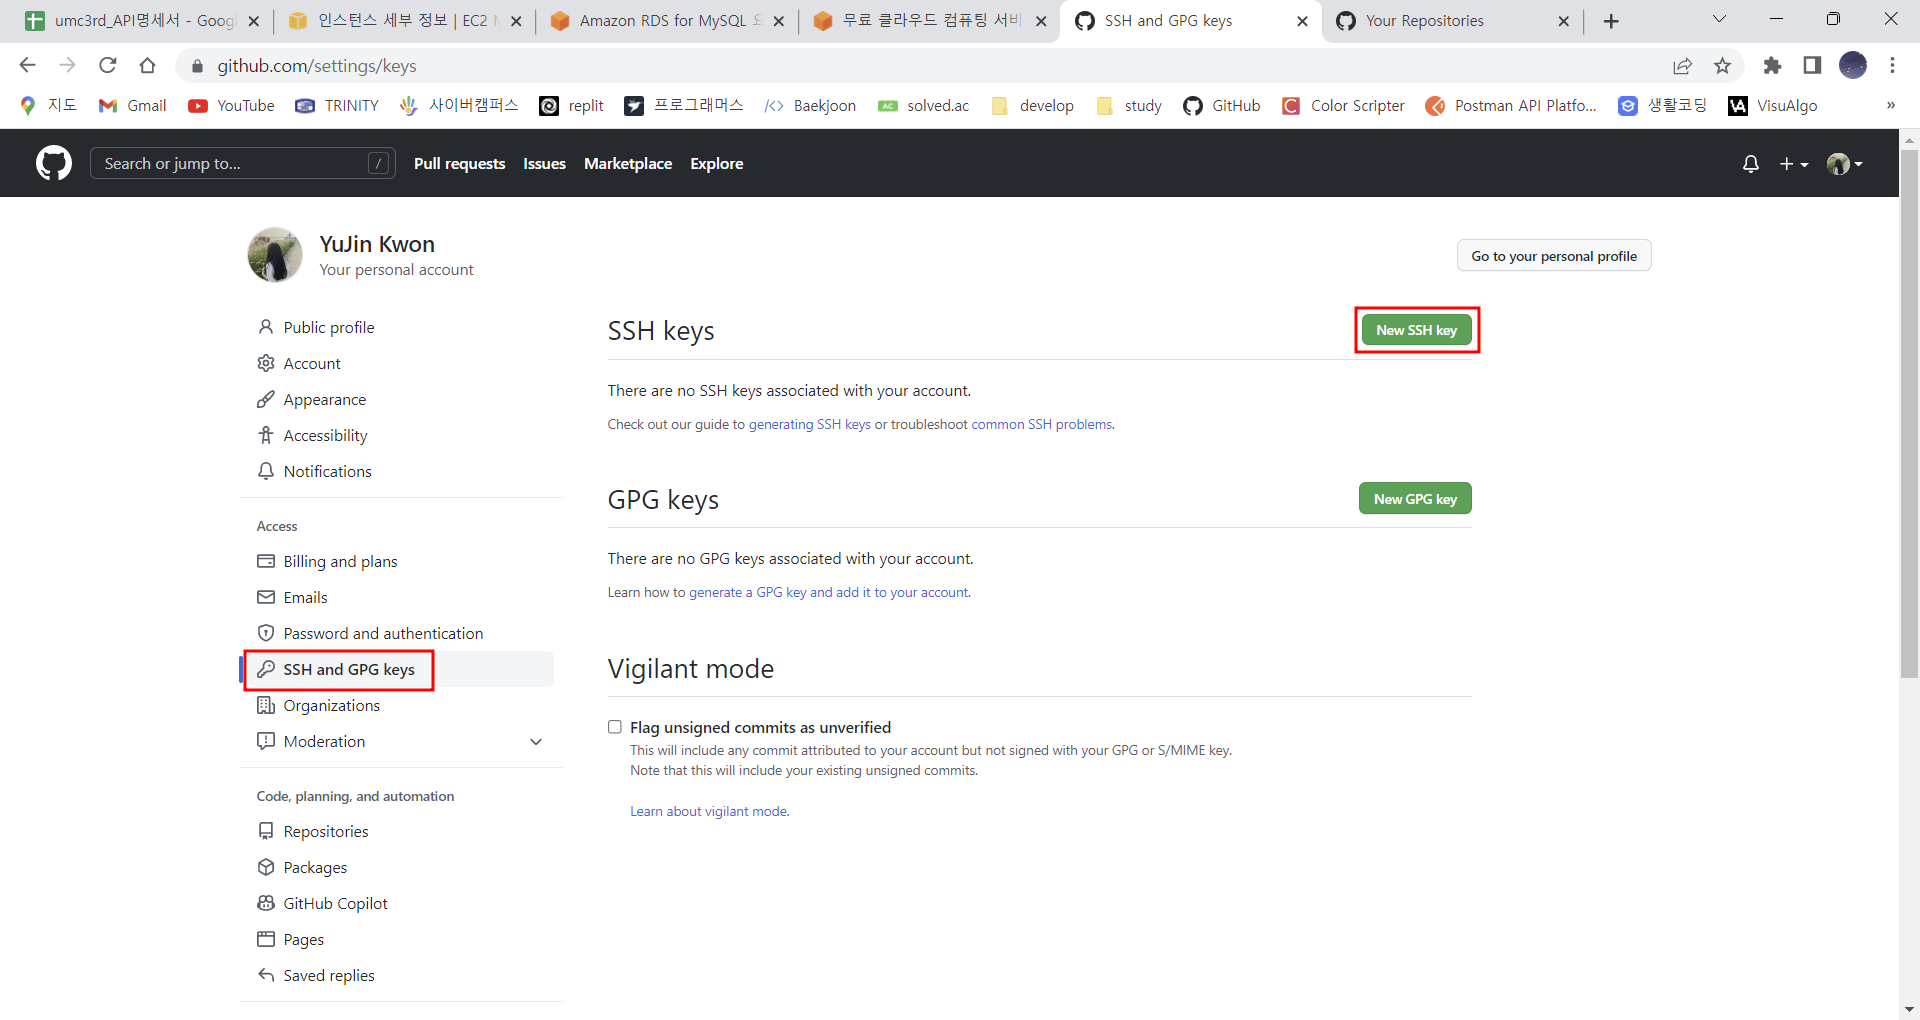This screenshot has height=1020, width=1920.
Task: Click the GitHub Octocat logo in header
Action: (x=54, y=163)
